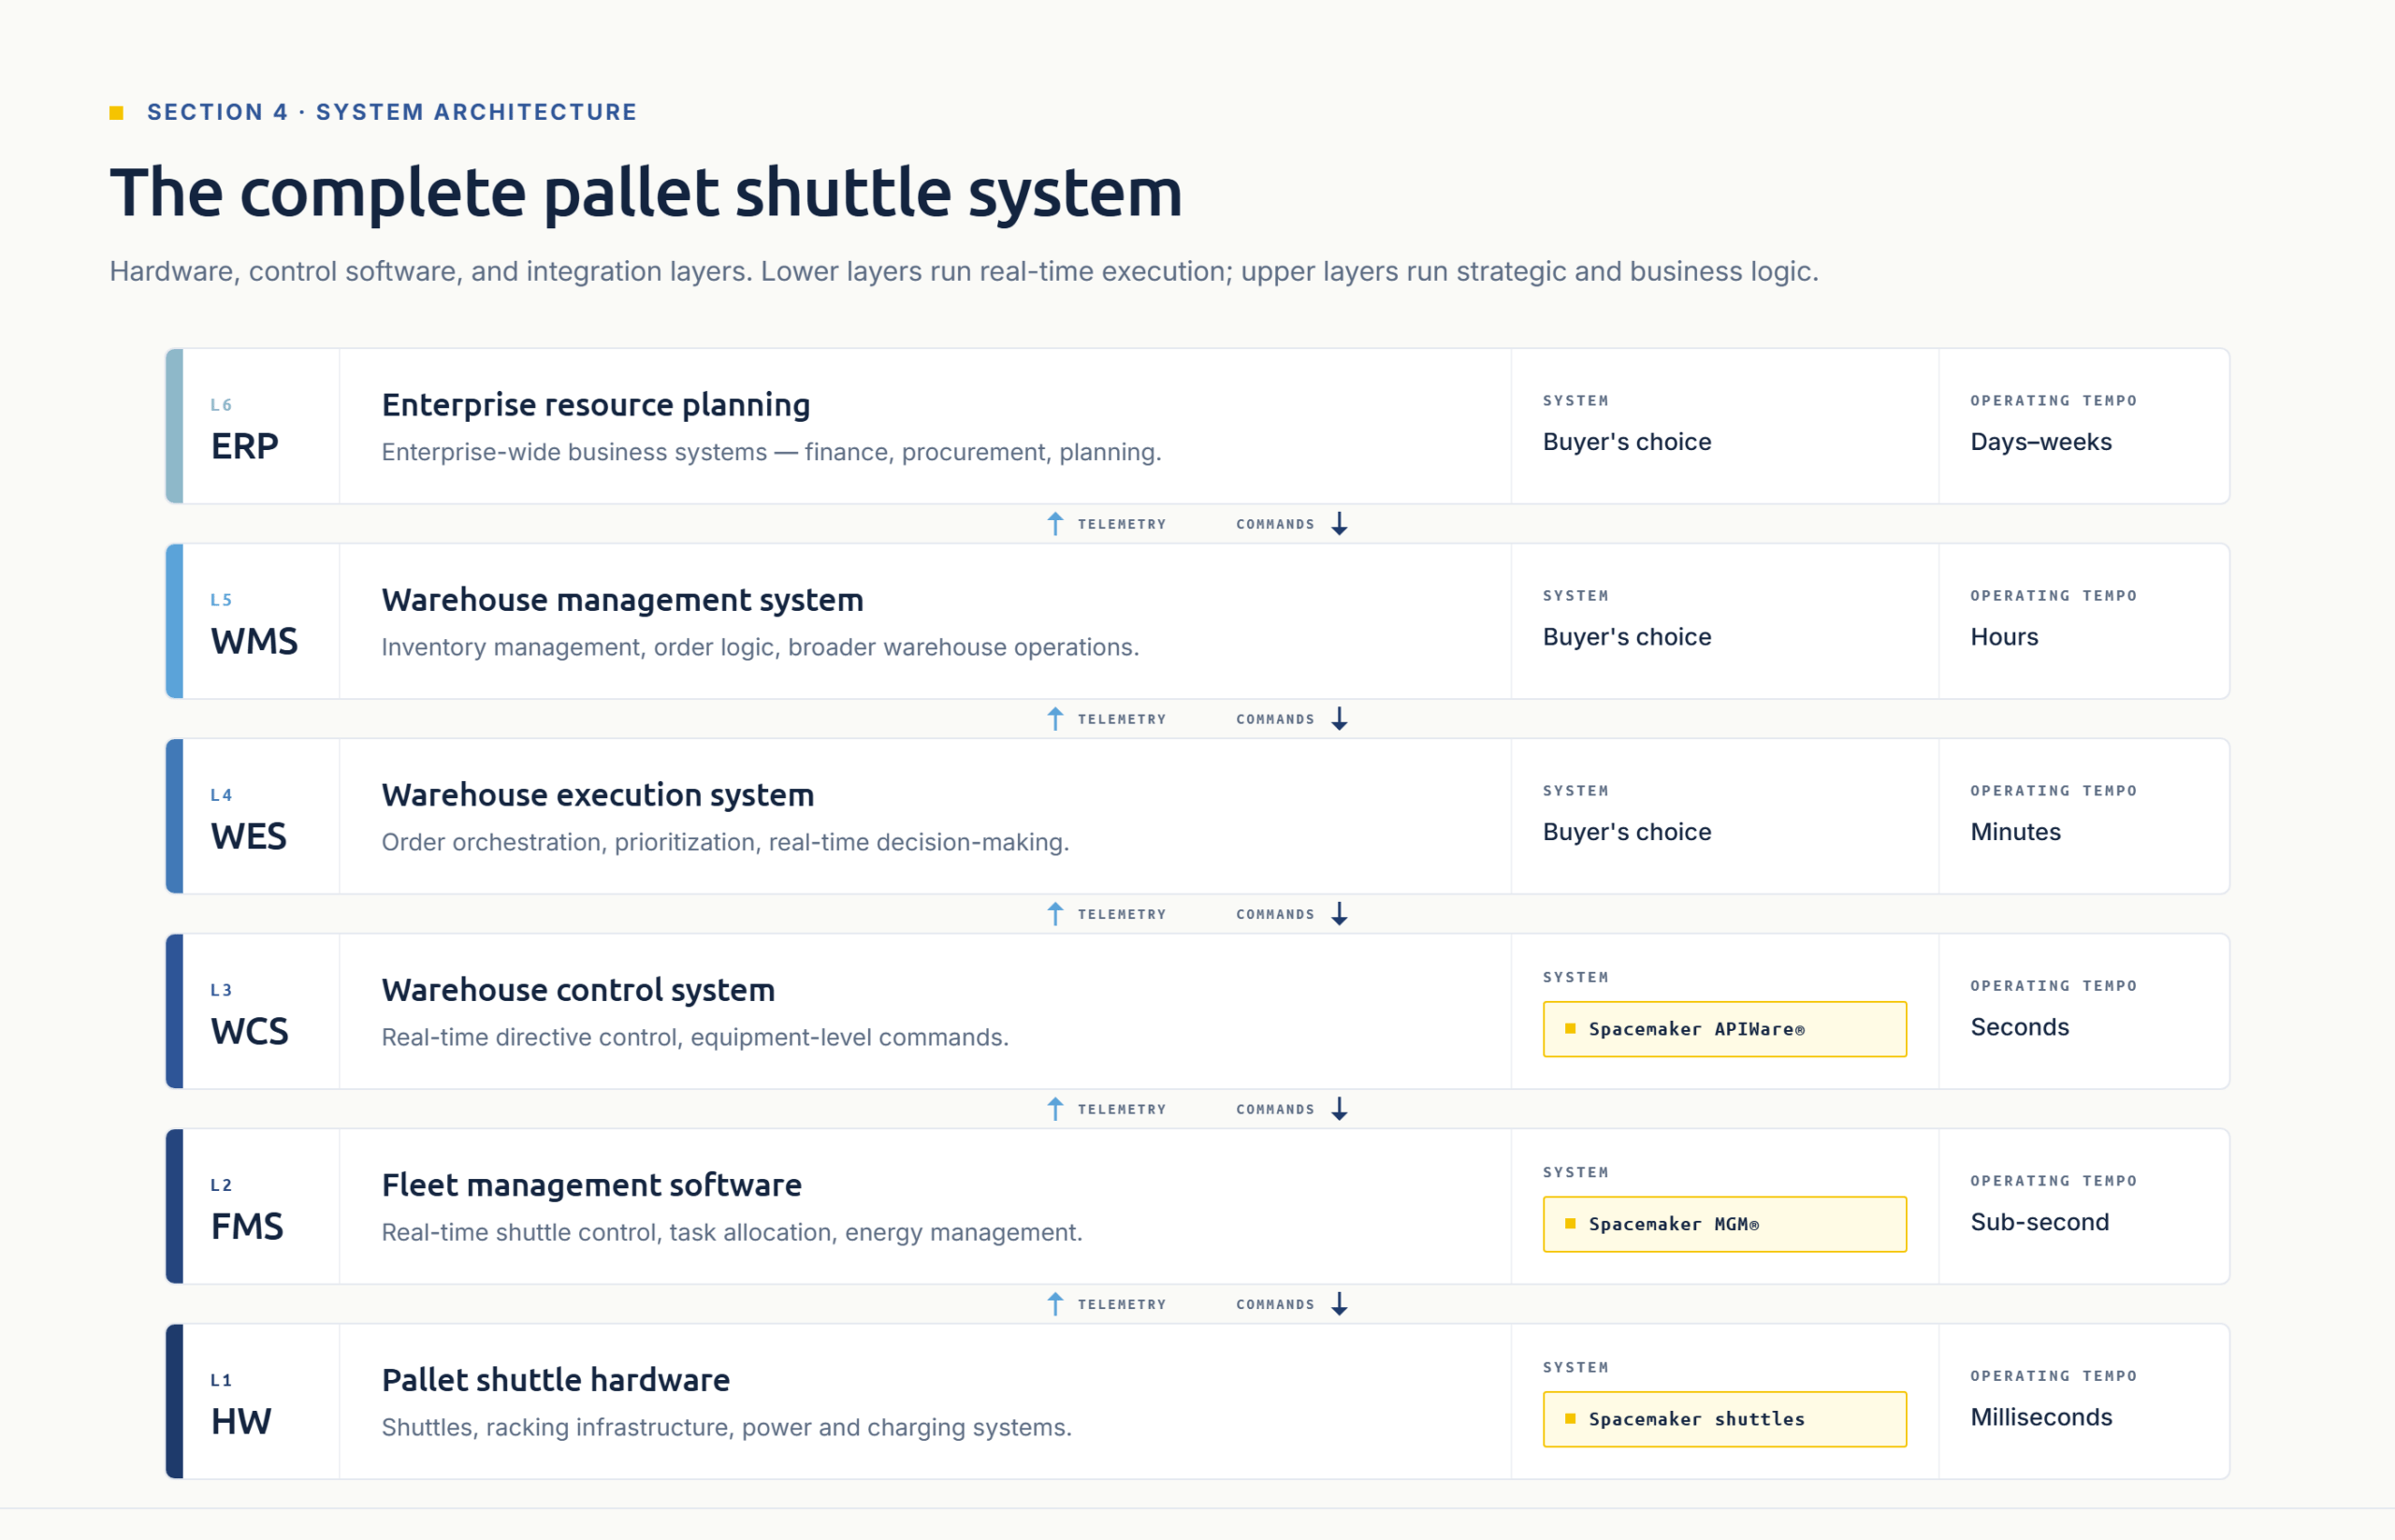
Task: Click the telemetry up arrow below ERP row
Action: [x=1055, y=524]
